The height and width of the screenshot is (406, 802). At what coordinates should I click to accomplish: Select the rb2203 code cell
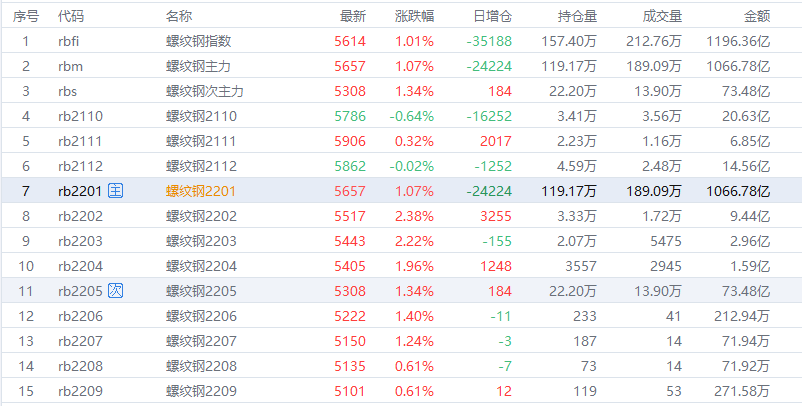pyautogui.click(x=80, y=240)
